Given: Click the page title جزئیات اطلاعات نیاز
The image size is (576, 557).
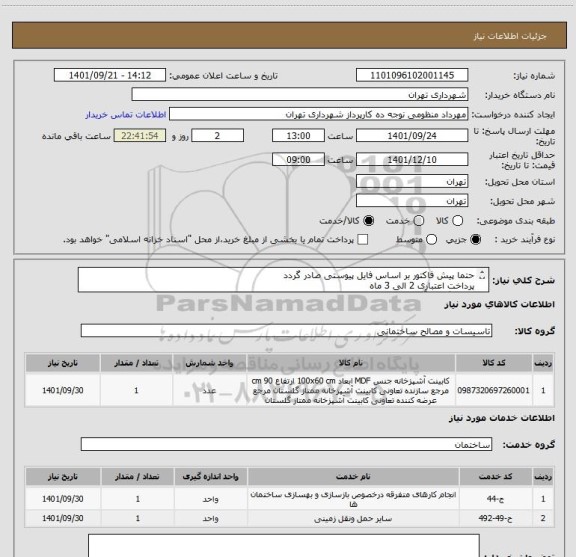Looking at the screenshot, I should (x=510, y=36).
